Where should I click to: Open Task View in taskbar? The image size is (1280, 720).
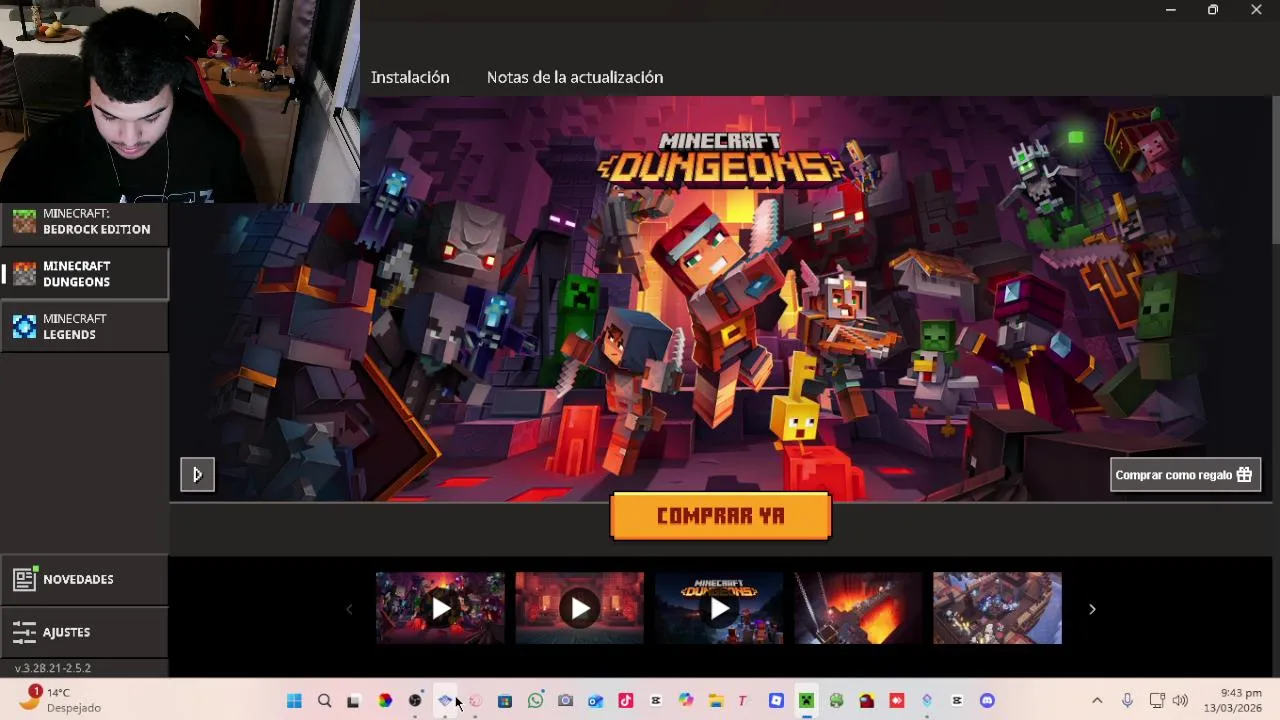[353, 701]
